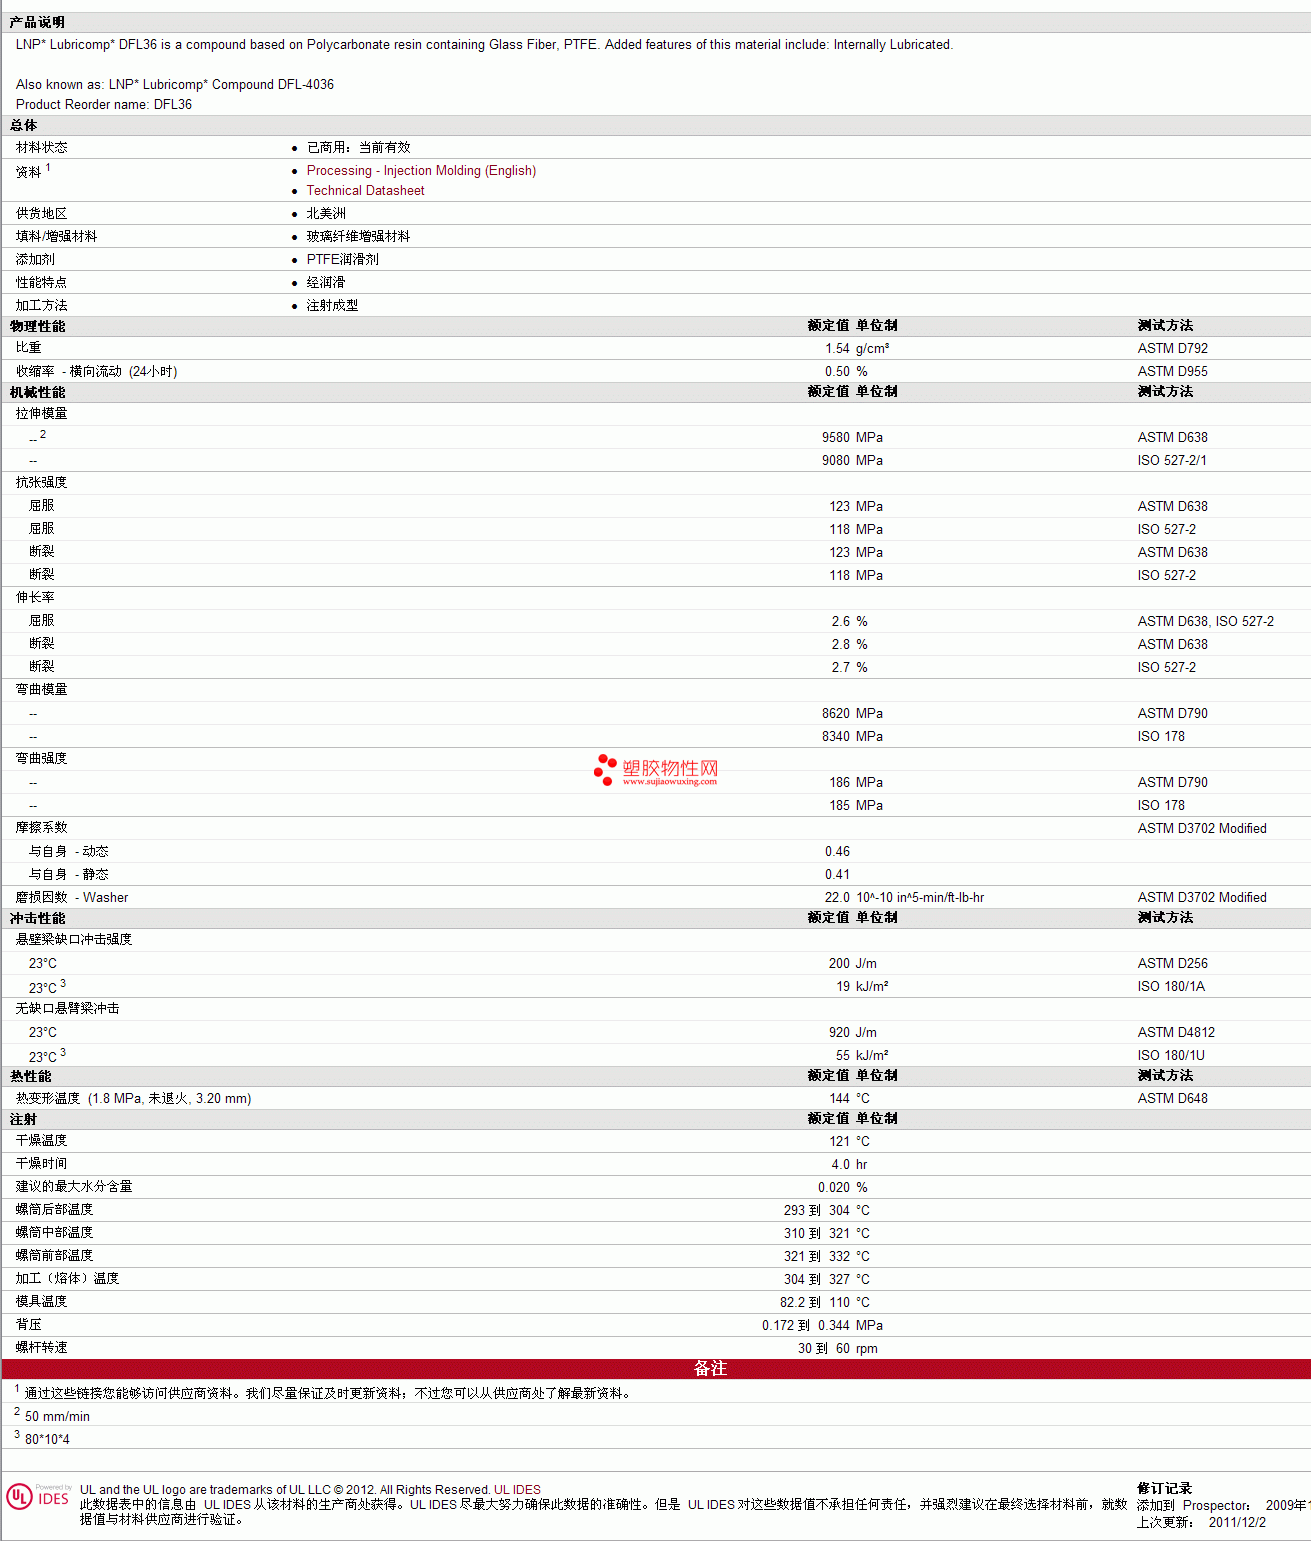Click the 50 mm/min footnote
Screen dimensions: 1311x1541
point(57,1417)
